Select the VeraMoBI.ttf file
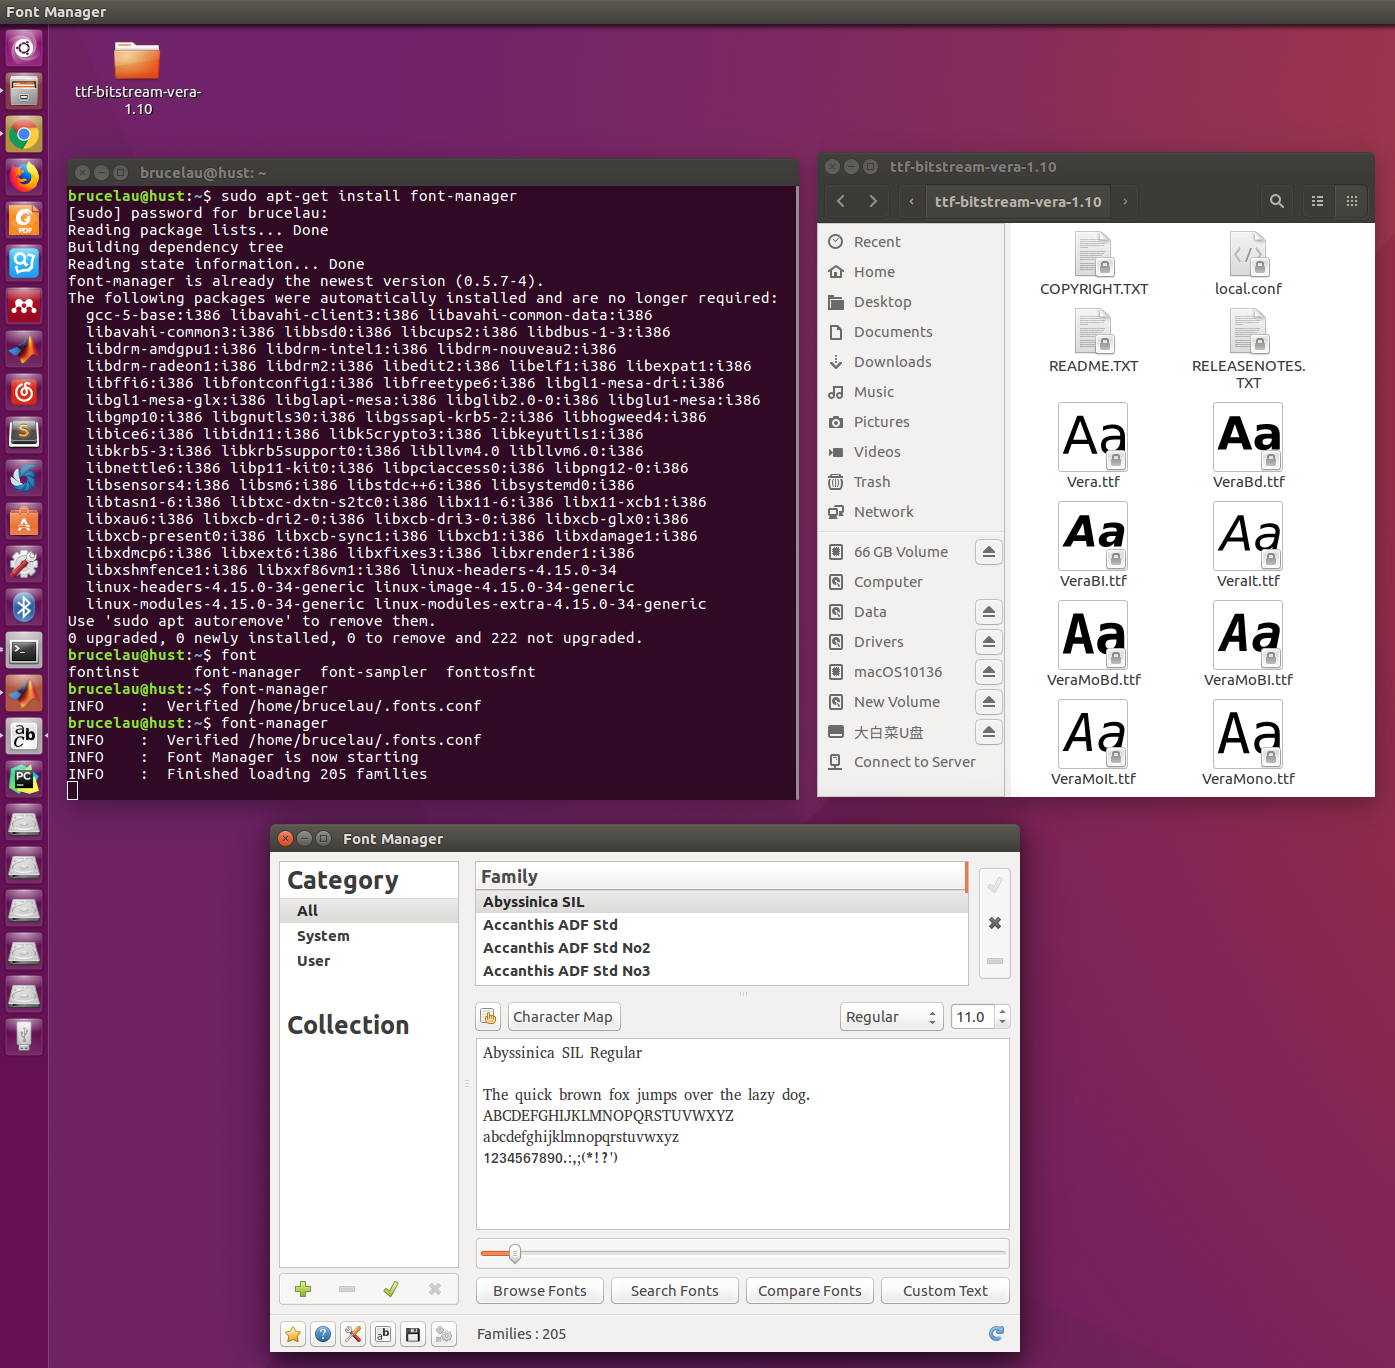Image resolution: width=1395 pixels, height=1368 pixels. coord(1248,643)
